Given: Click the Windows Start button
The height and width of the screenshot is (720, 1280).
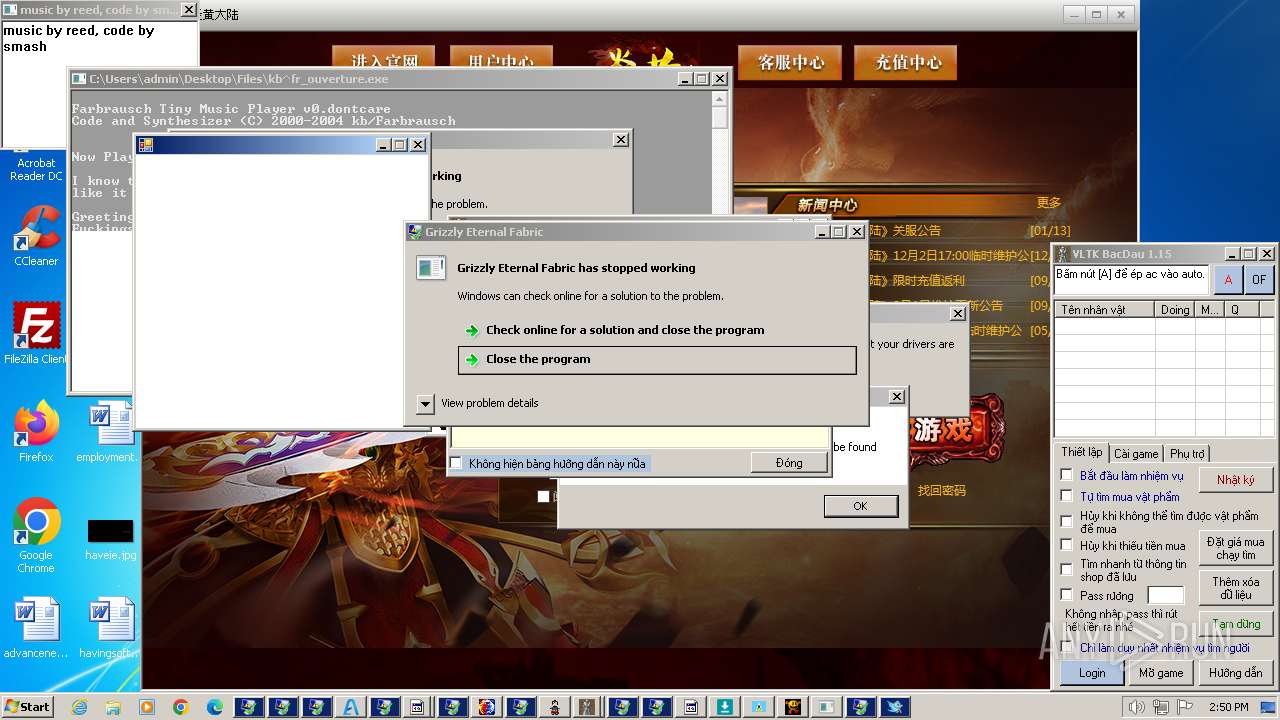Looking at the screenshot, I should point(27,707).
